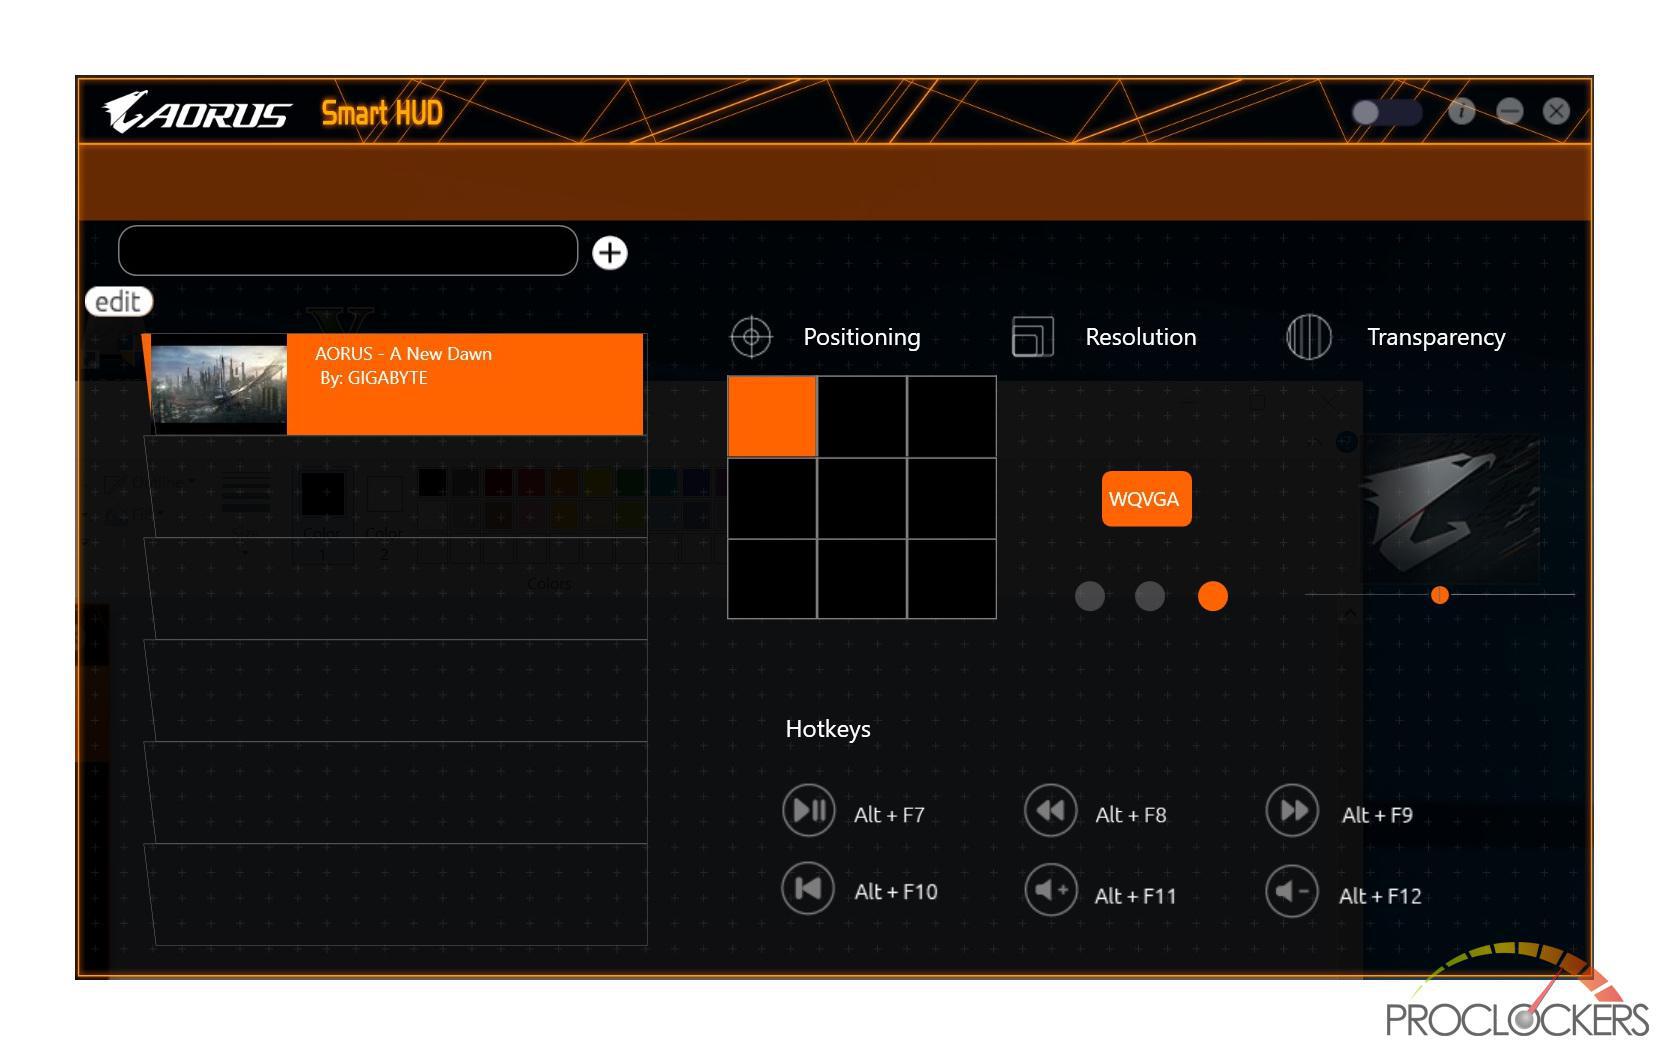
Task: Select middle-left position in grid
Action: pyautogui.click(x=772, y=498)
